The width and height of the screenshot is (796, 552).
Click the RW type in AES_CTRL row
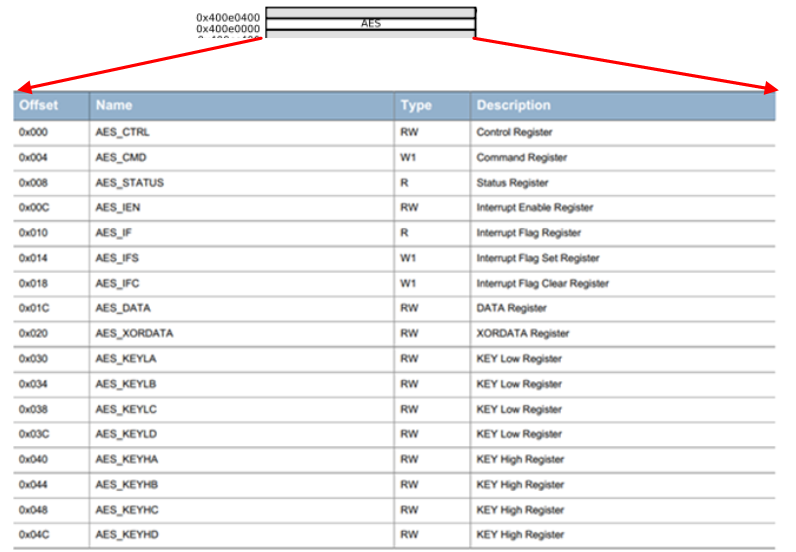[409, 132]
